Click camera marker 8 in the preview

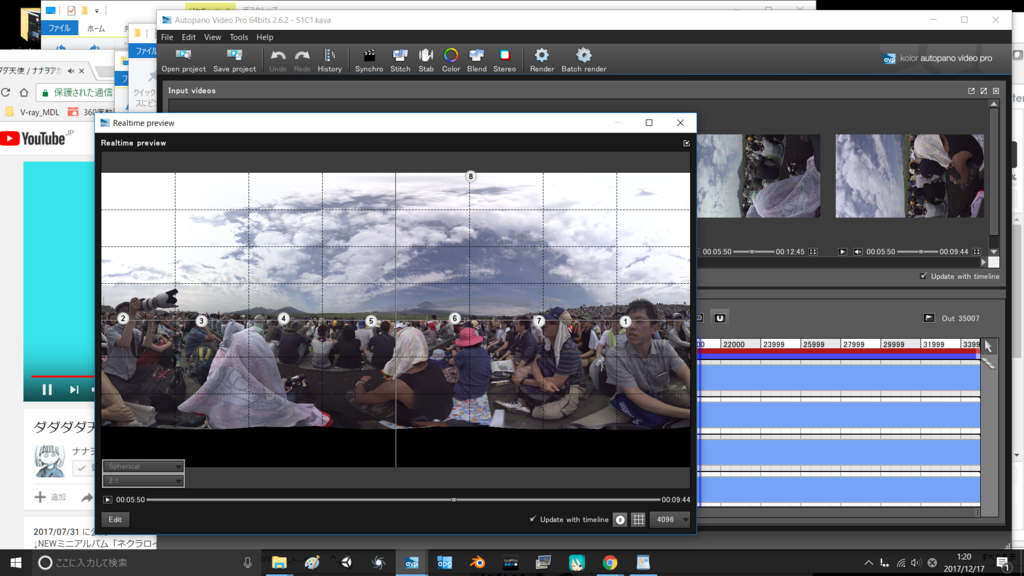point(470,176)
